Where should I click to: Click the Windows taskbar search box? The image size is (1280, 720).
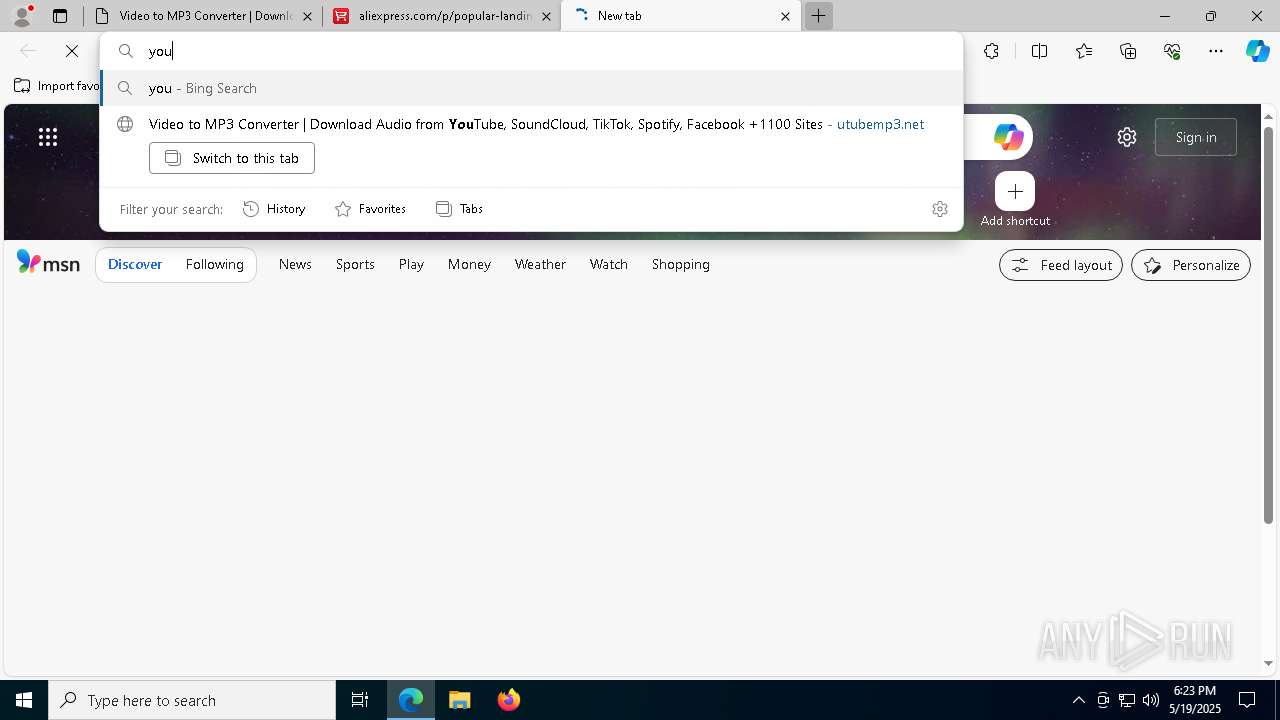click(x=192, y=700)
